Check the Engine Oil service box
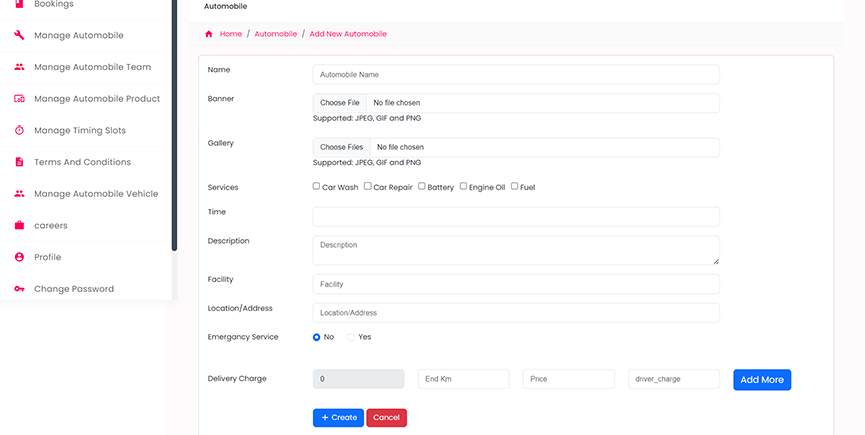Screen dimensions: 865x435 (x=463, y=186)
